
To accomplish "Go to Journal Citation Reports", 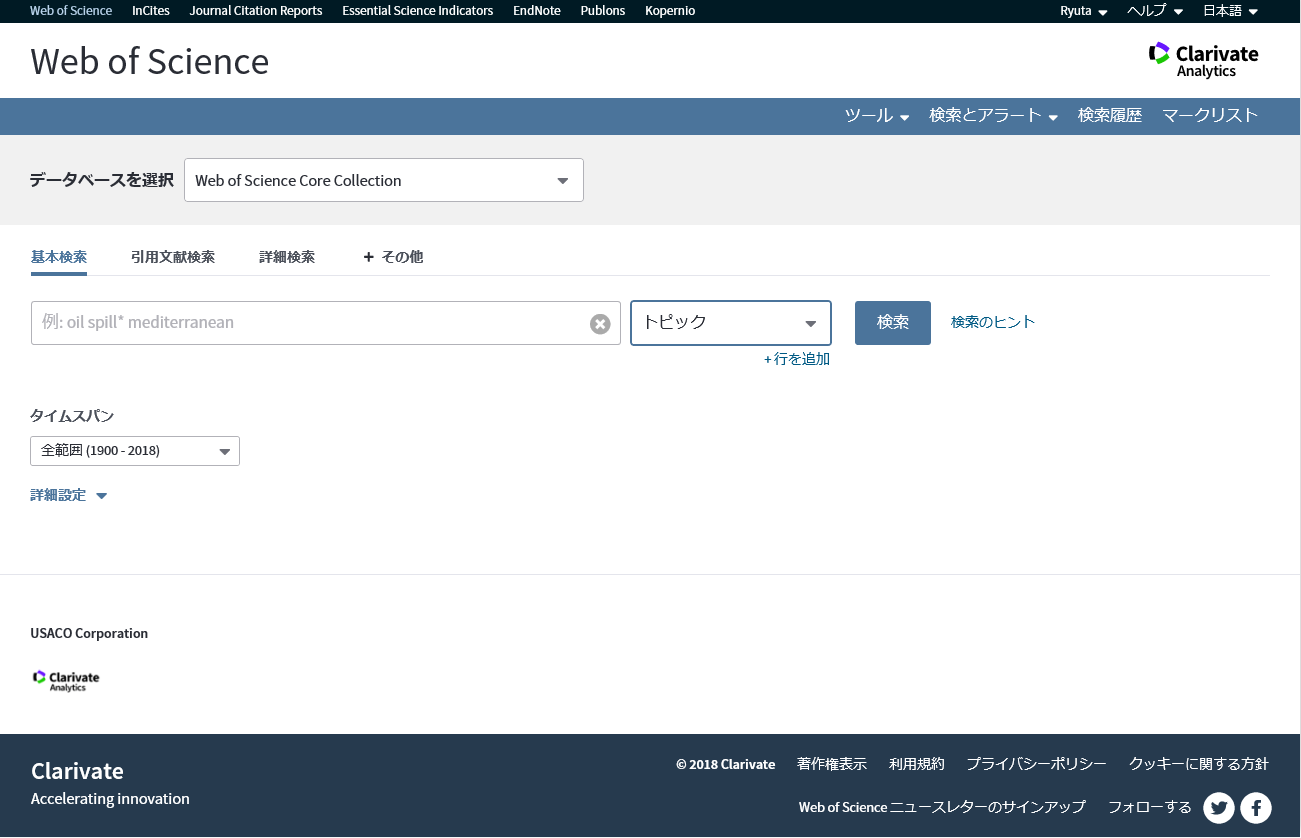I will [x=256, y=11].
